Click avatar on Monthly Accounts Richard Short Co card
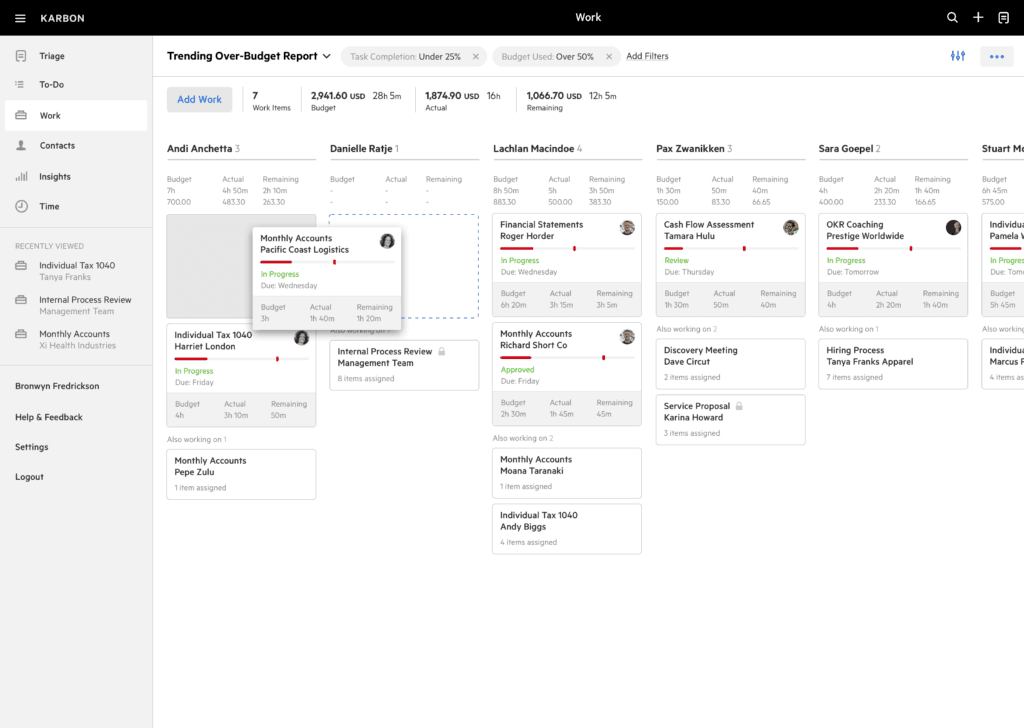The image size is (1024, 728). 627,336
